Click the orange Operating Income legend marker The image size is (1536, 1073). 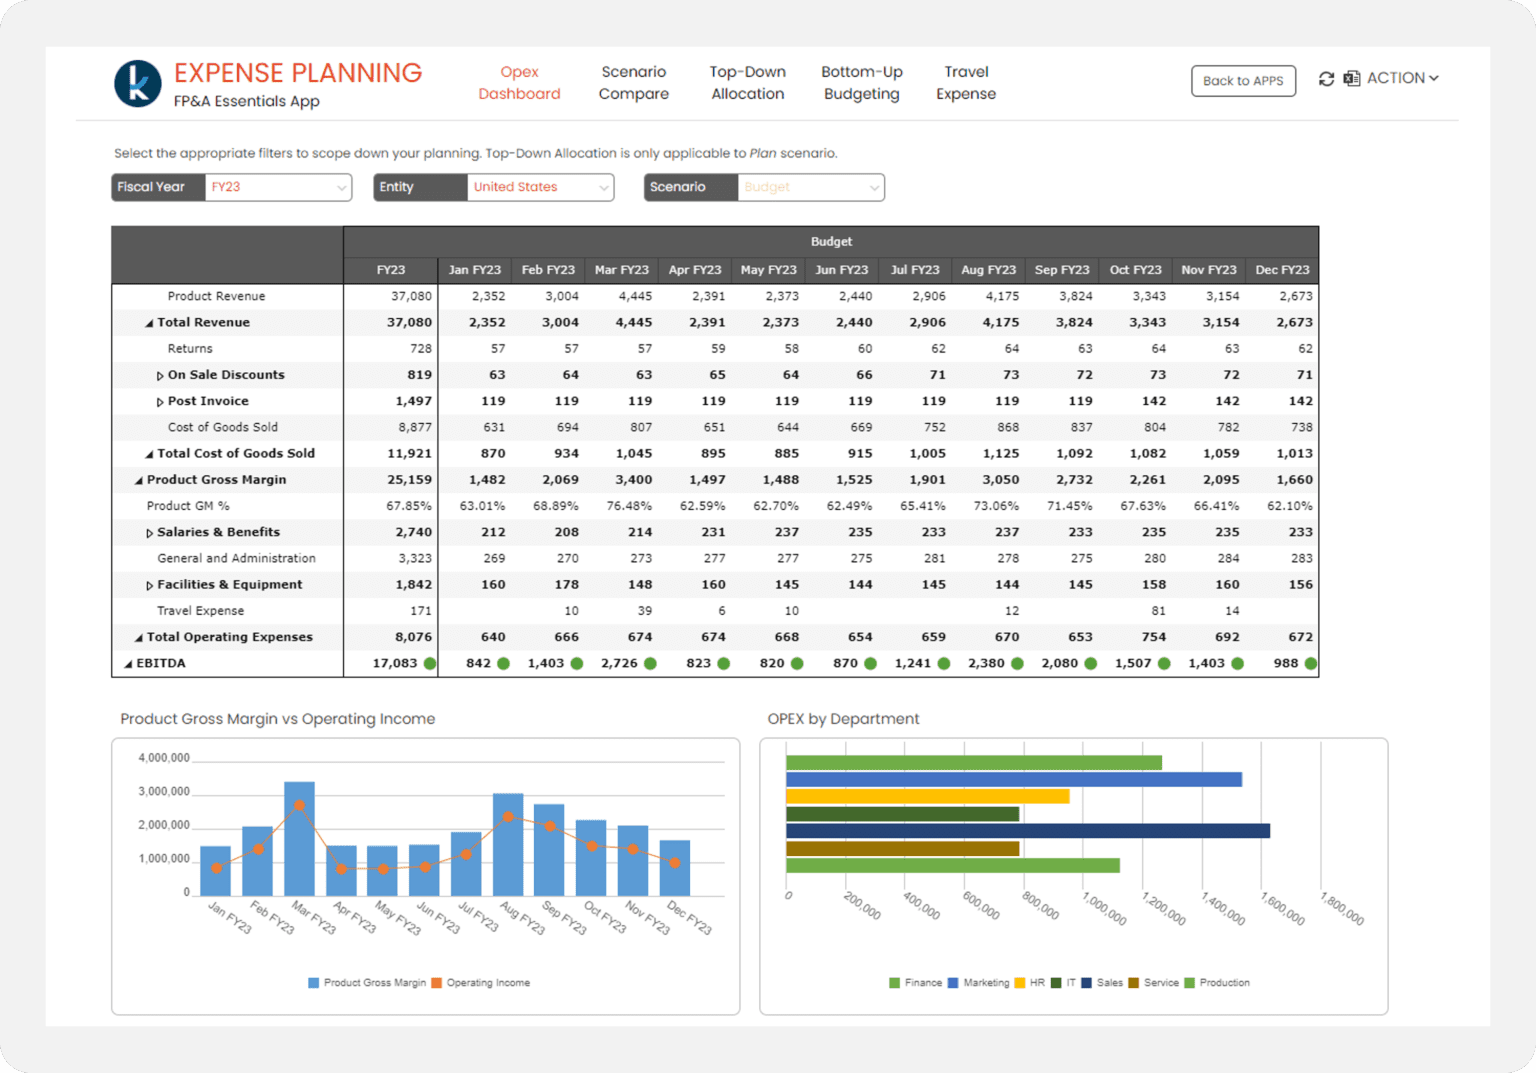click(437, 983)
